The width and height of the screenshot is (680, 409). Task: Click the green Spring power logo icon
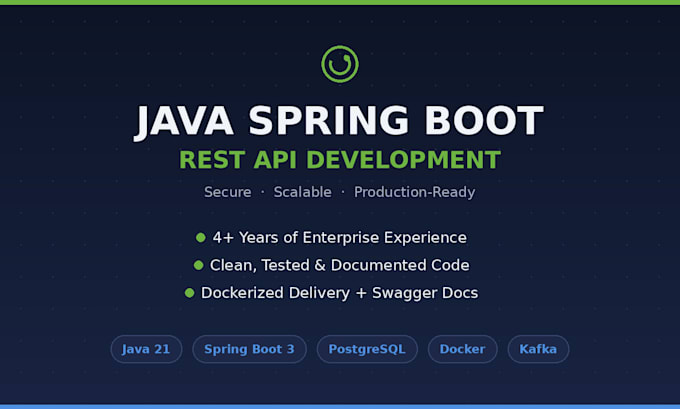(340, 64)
